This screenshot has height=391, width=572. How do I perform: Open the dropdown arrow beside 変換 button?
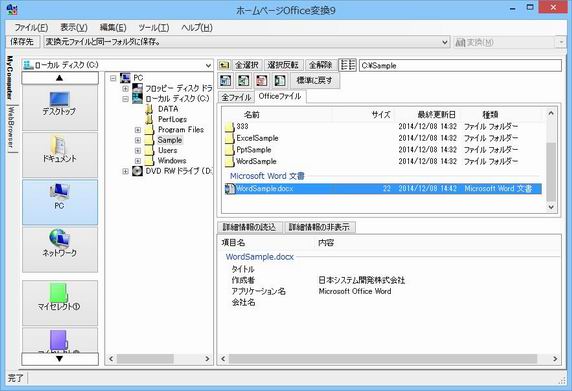pos(561,42)
